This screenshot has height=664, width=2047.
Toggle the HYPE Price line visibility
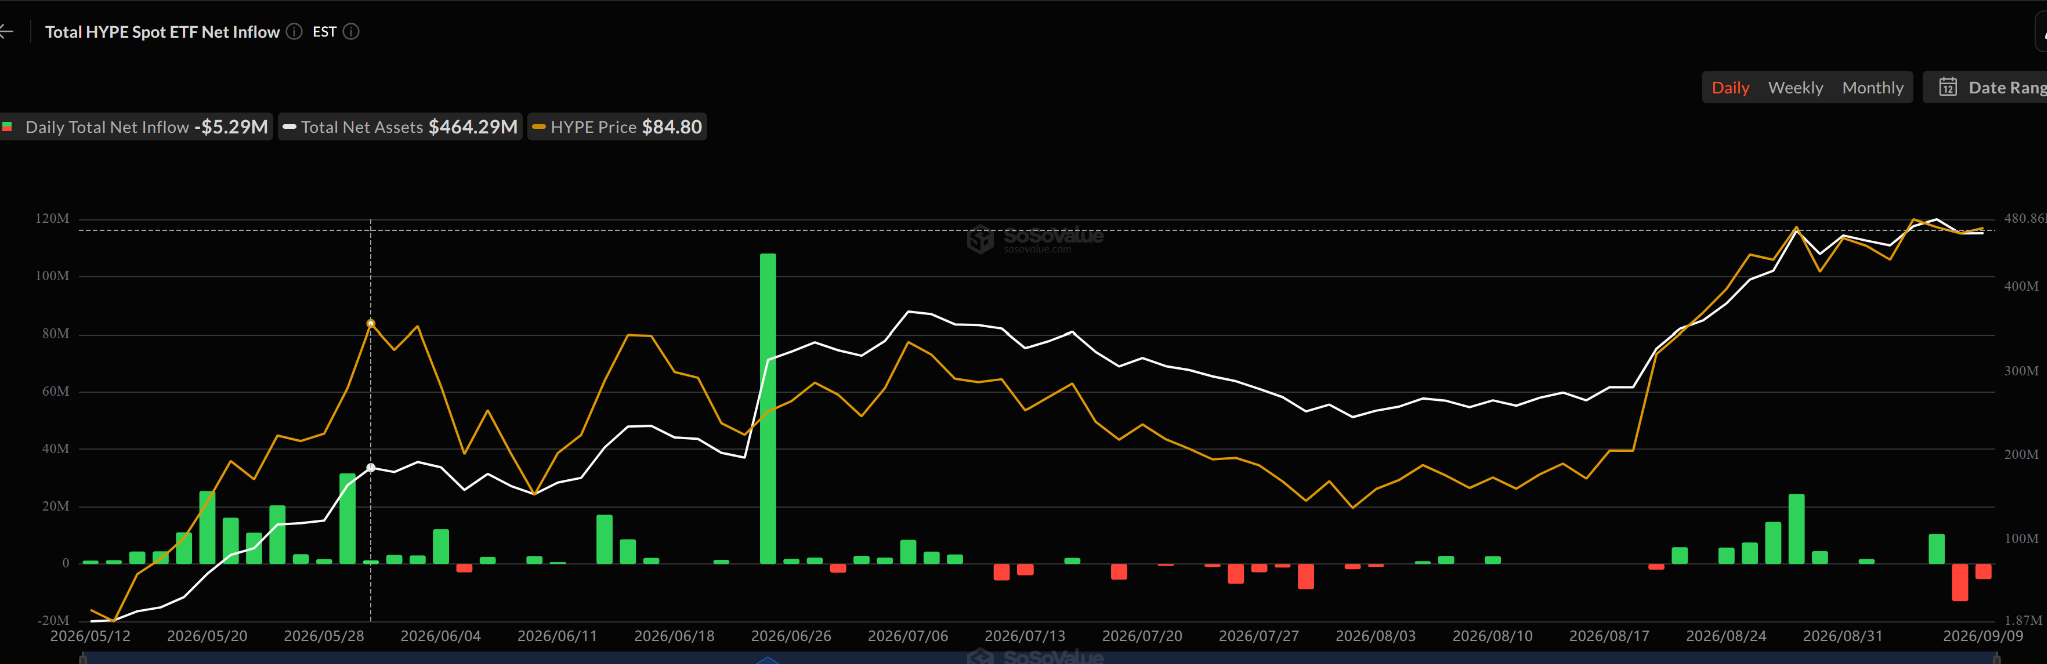[x=617, y=127]
